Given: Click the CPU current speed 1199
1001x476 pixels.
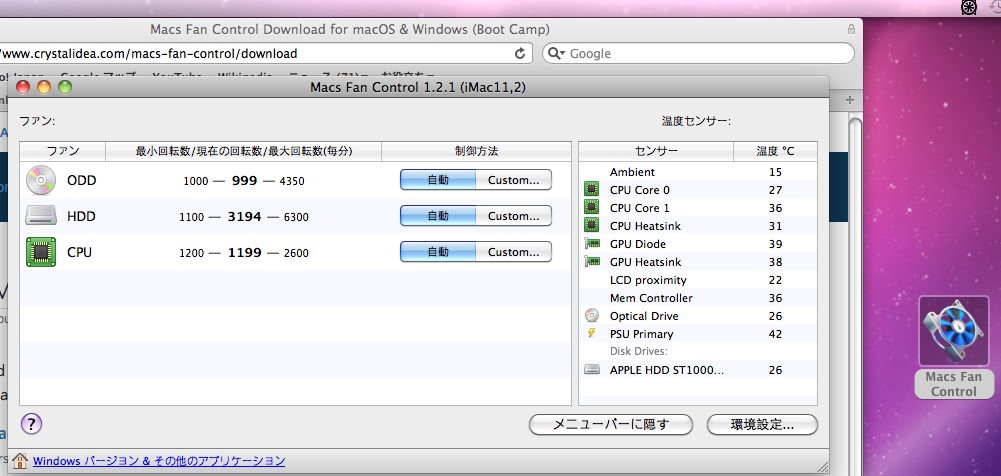Looking at the screenshot, I should (x=245, y=253).
